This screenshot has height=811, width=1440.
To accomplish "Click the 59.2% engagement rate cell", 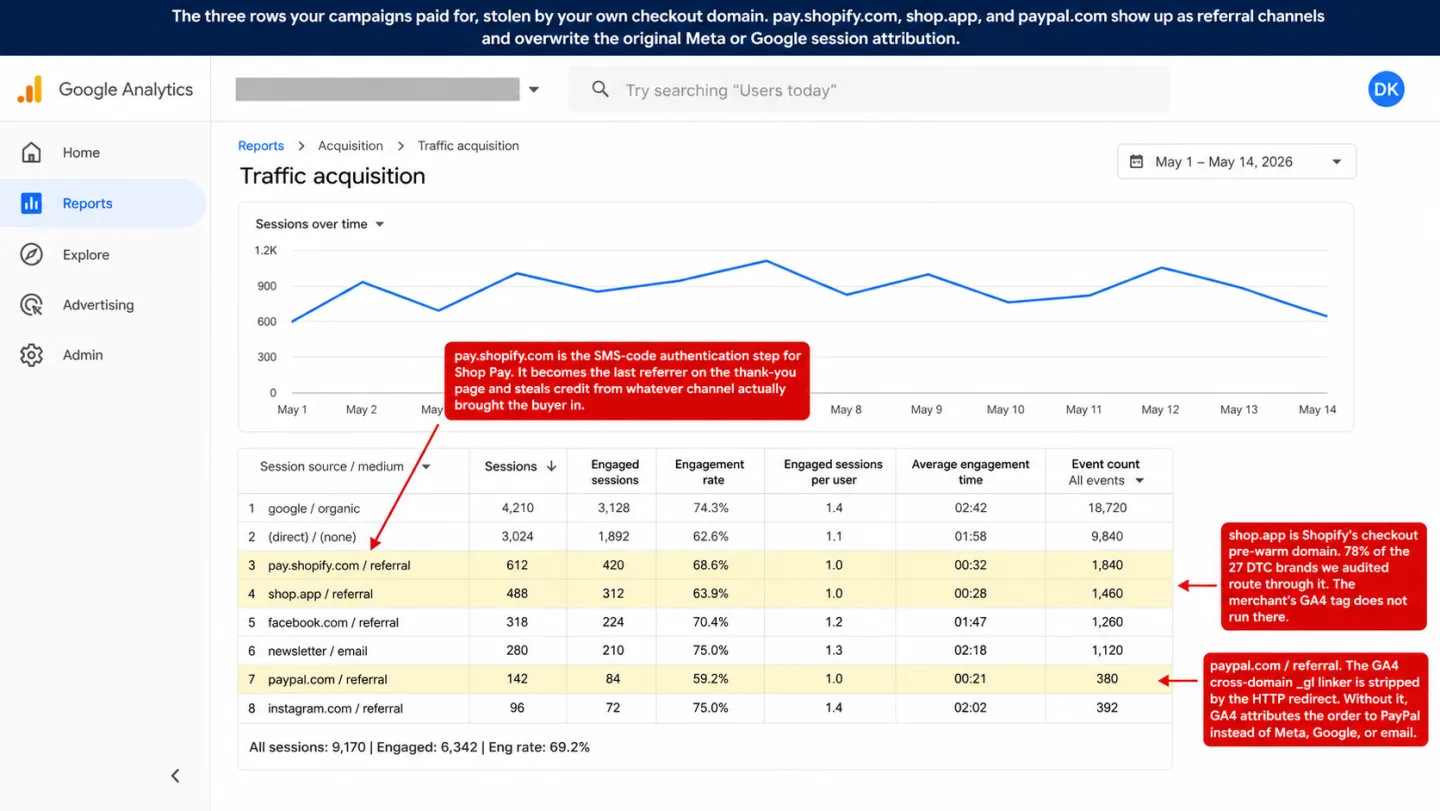I will 710,679.
